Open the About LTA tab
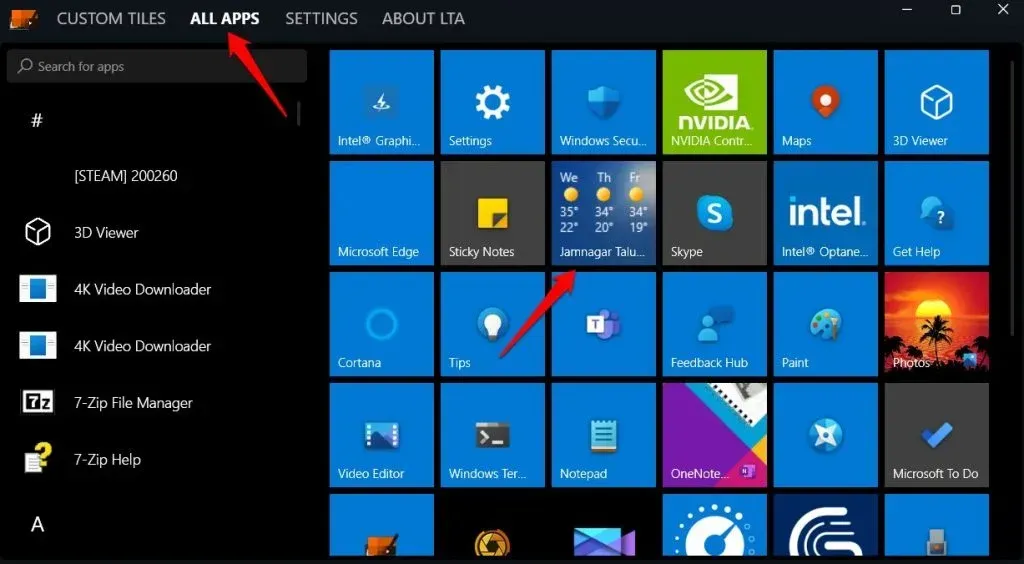The image size is (1024, 564). coord(423,18)
